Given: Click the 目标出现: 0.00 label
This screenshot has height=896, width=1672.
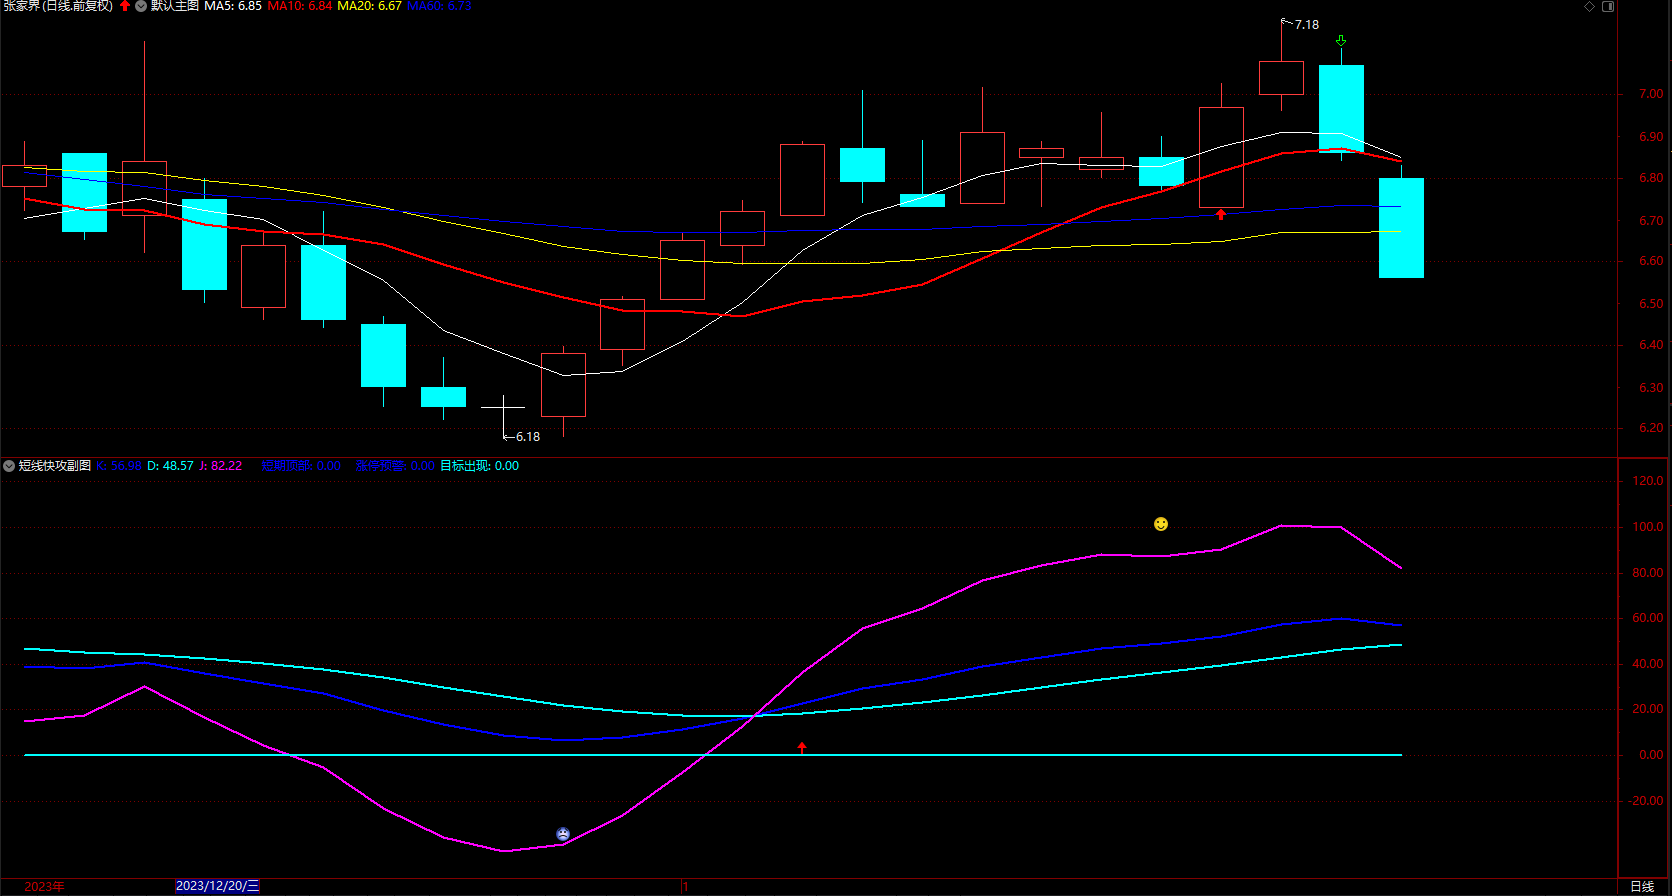Looking at the screenshot, I should click(480, 466).
